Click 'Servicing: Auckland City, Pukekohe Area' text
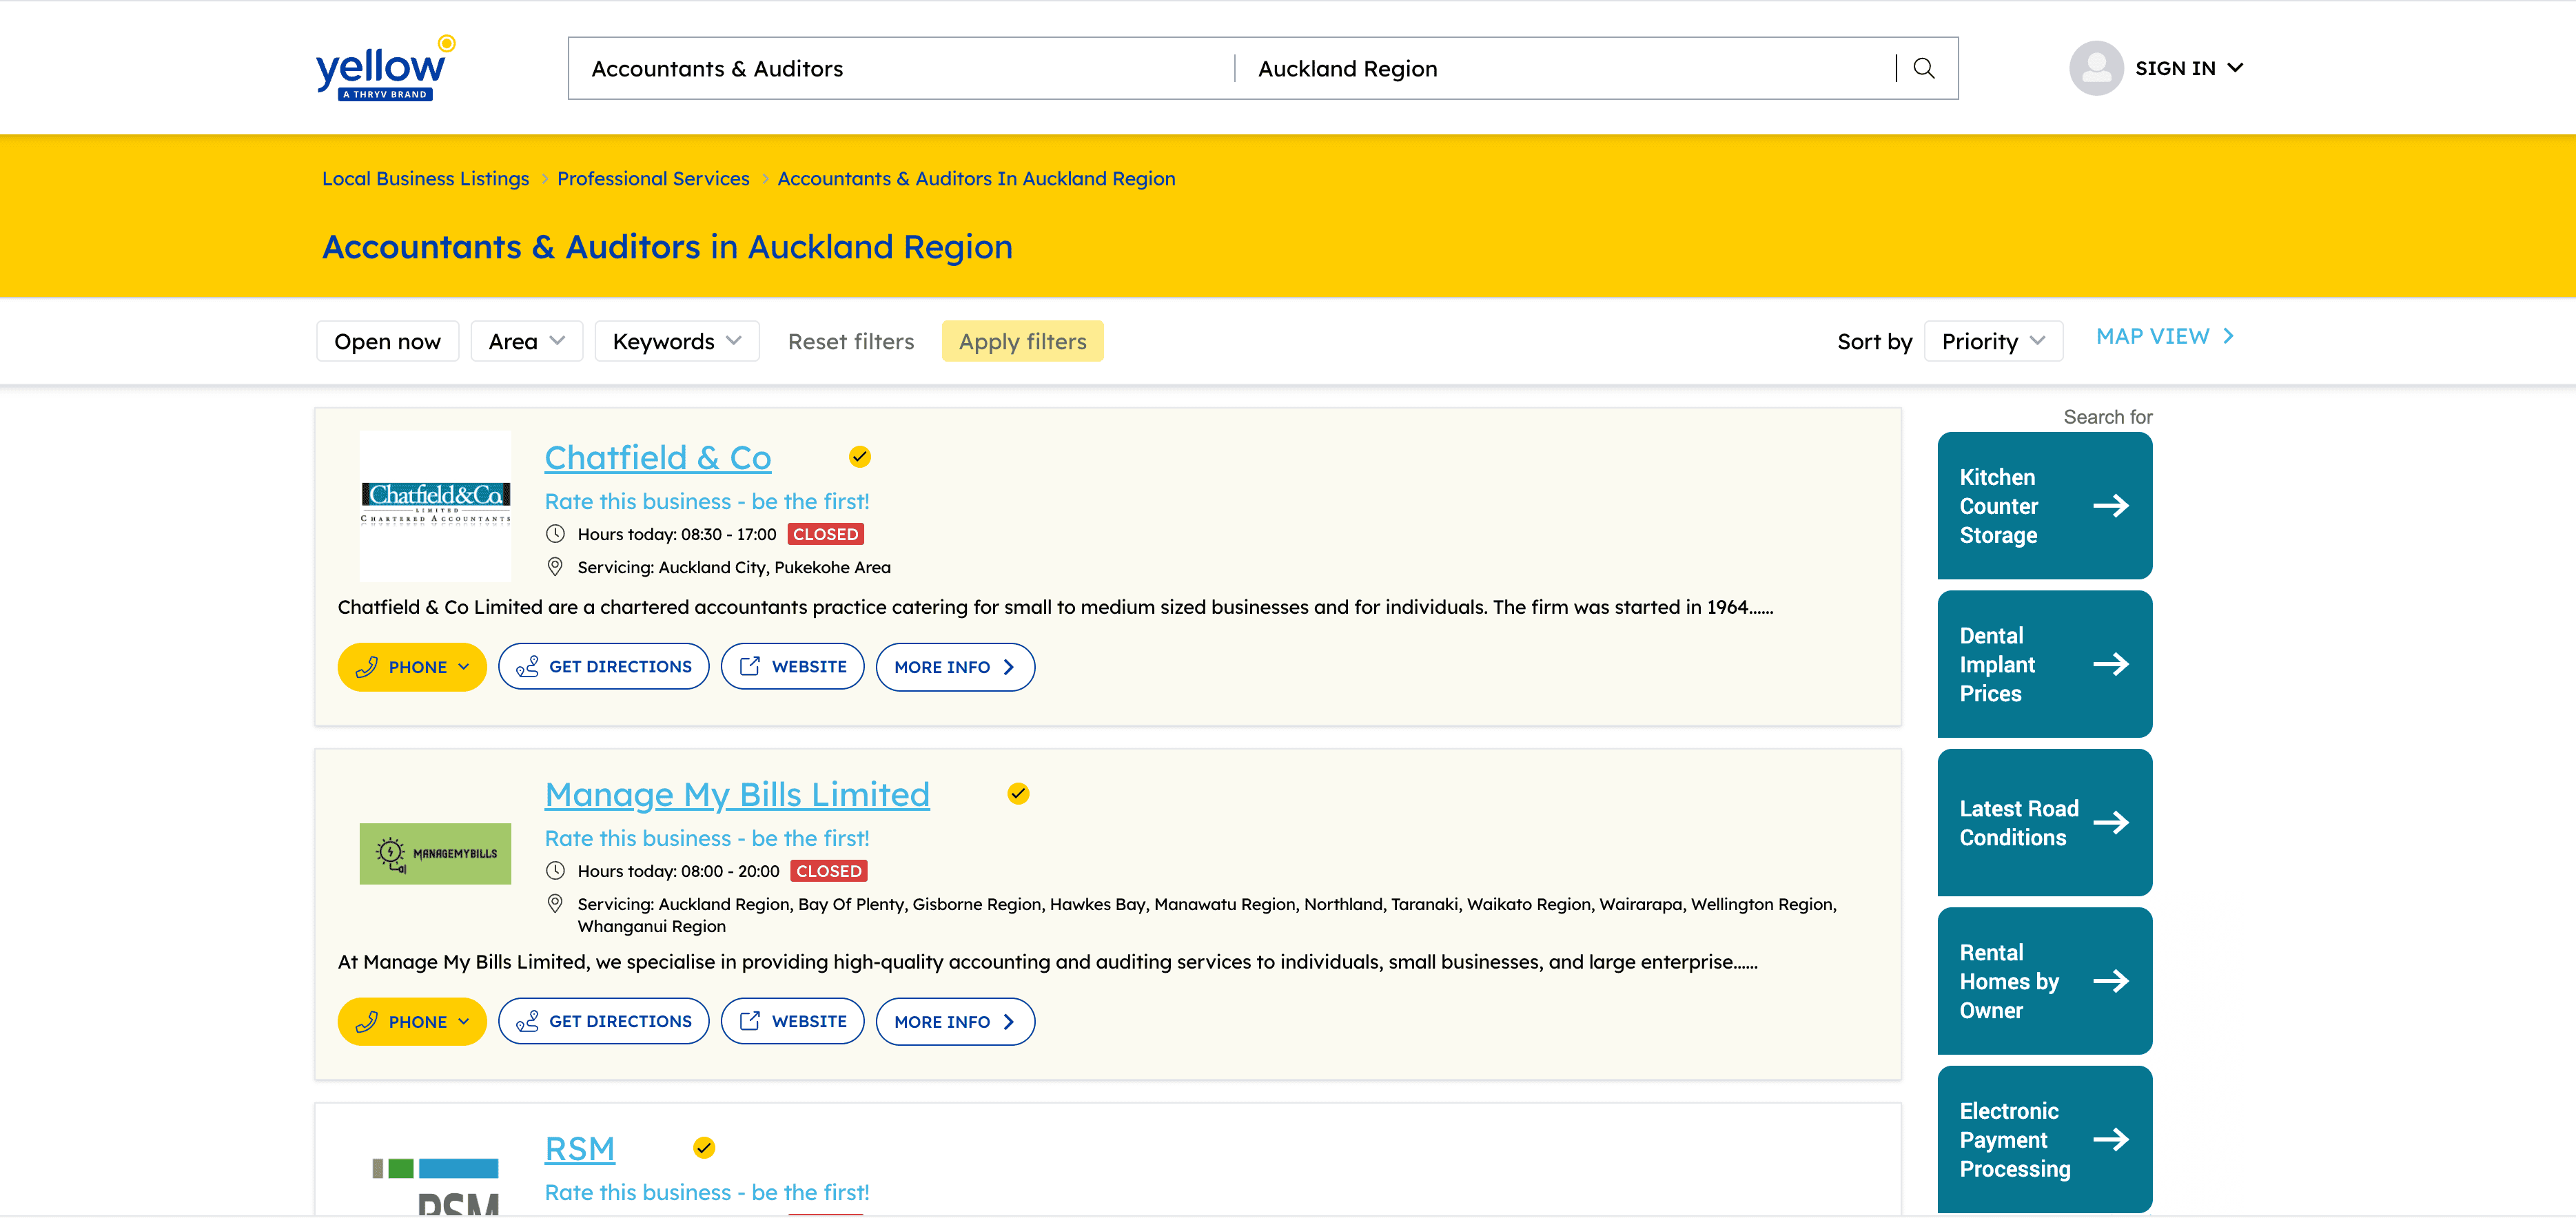 [x=734, y=567]
